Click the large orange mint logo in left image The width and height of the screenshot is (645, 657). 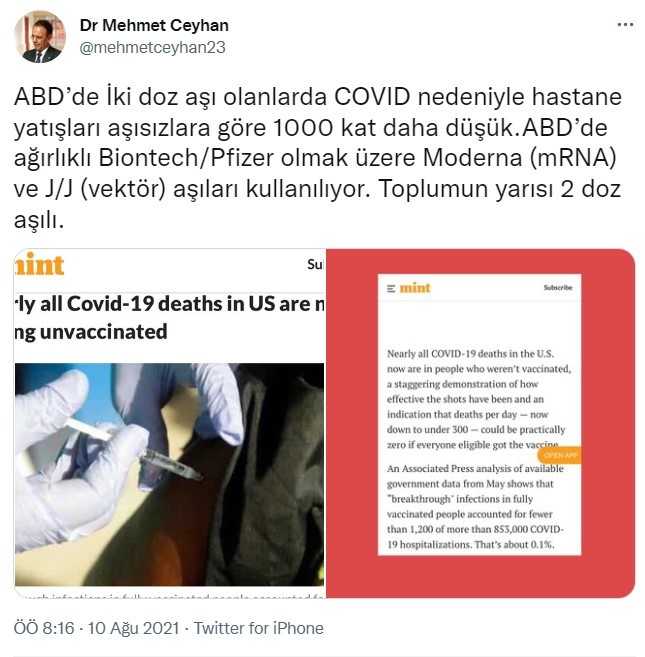tap(39, 265)
